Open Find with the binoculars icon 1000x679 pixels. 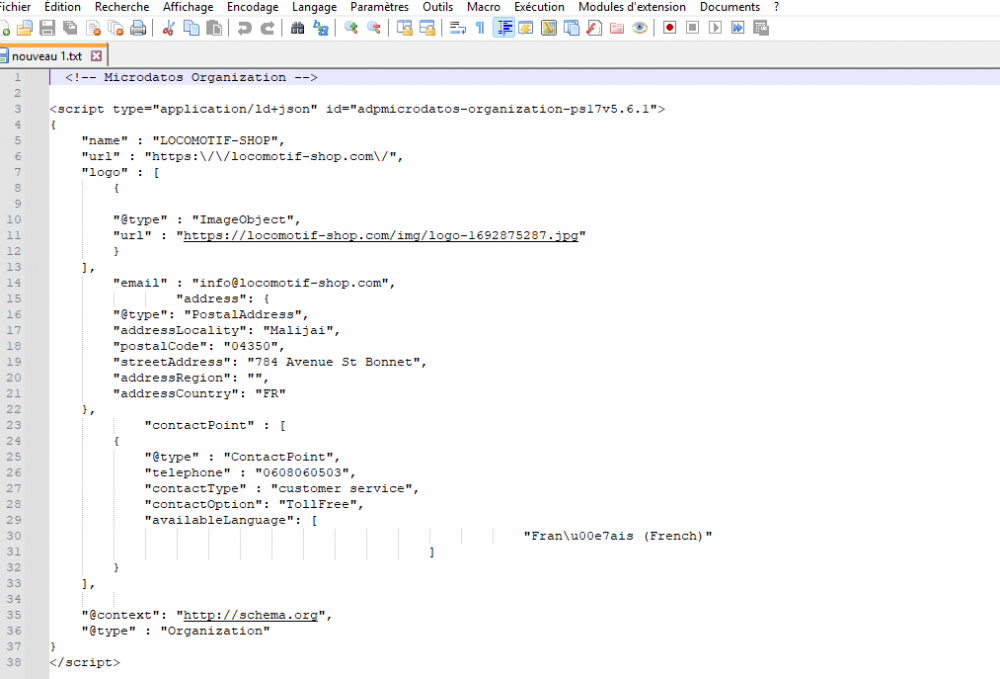[297, 28]
